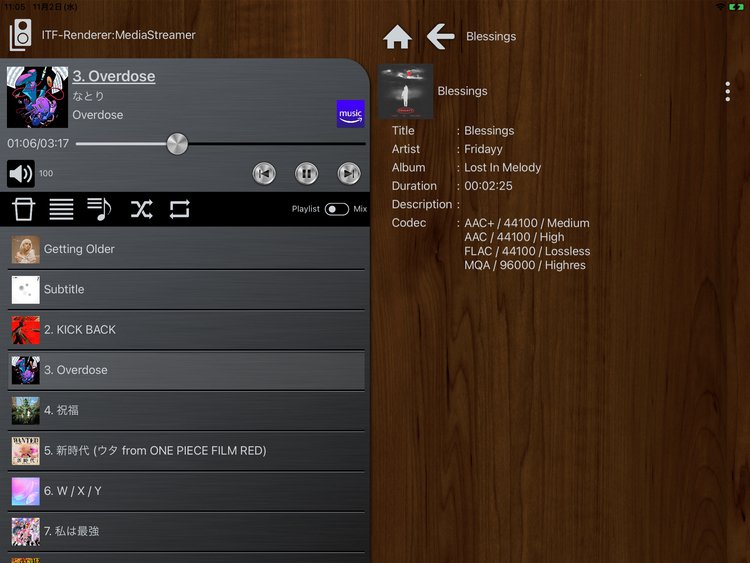Clear playlist with the trash icon
The height and width of the screenshot is (563, 750).
23,209
